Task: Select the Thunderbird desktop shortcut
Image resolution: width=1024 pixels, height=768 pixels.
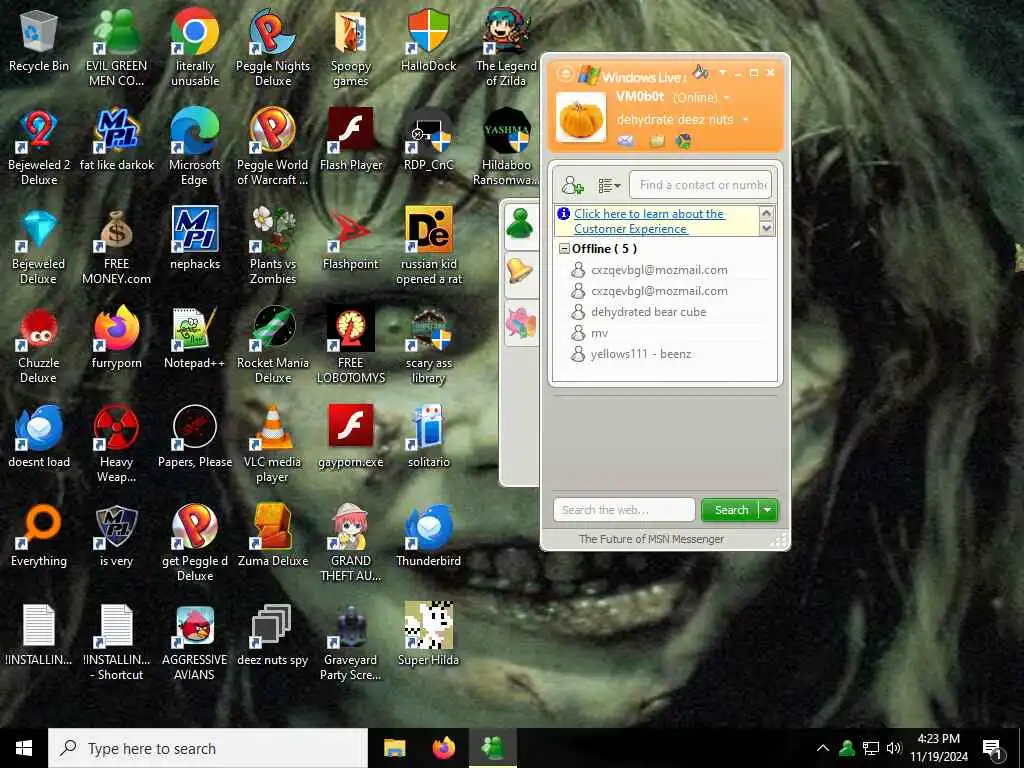Action: click(428, 536)
